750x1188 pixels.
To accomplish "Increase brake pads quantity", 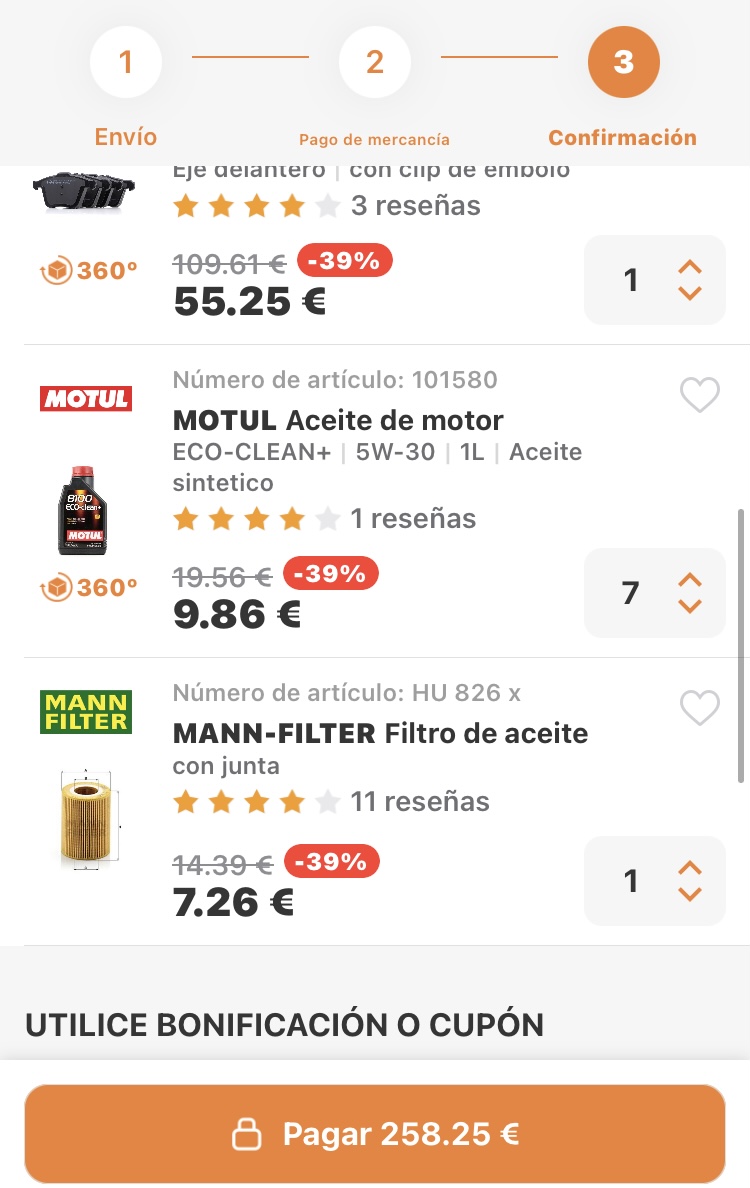I will (690, 266).
